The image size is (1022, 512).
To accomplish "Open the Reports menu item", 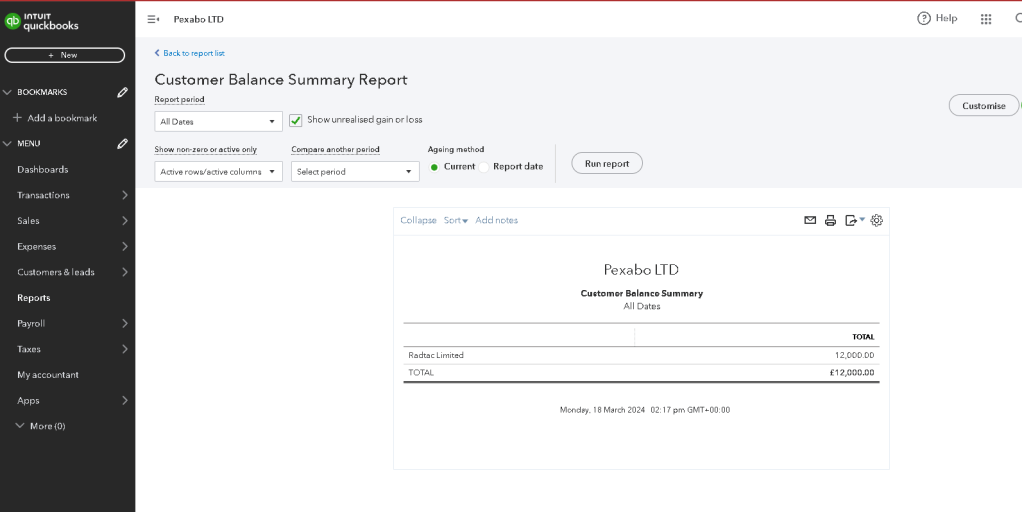I will point(33,298).
